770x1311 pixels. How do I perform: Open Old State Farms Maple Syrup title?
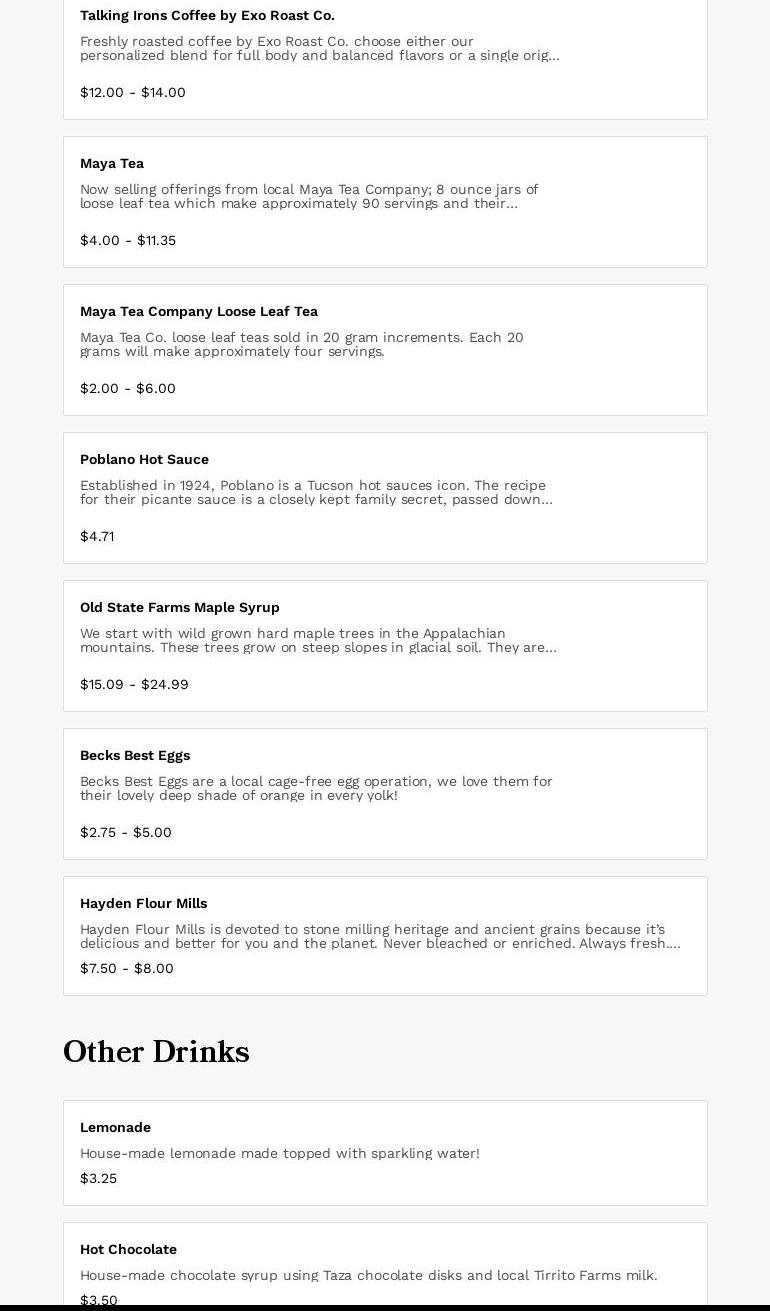pos(180,608)
